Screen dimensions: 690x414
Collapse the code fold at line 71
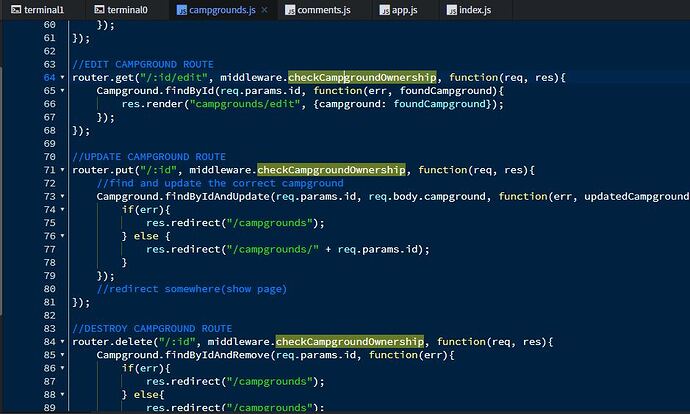tap(62, 170)
